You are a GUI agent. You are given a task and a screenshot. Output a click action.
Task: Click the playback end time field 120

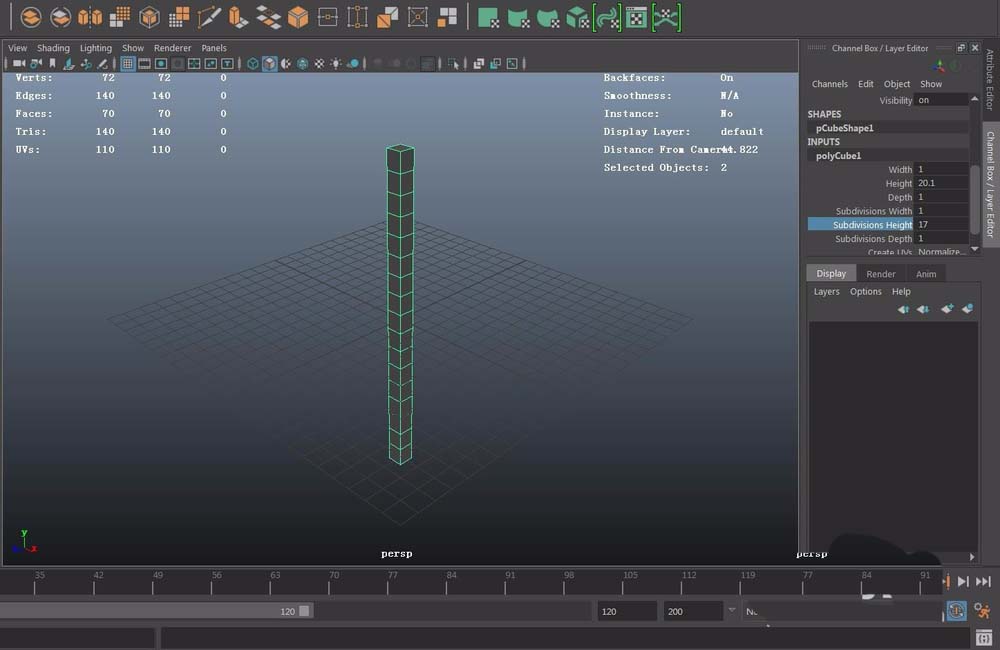pos(627,611)
